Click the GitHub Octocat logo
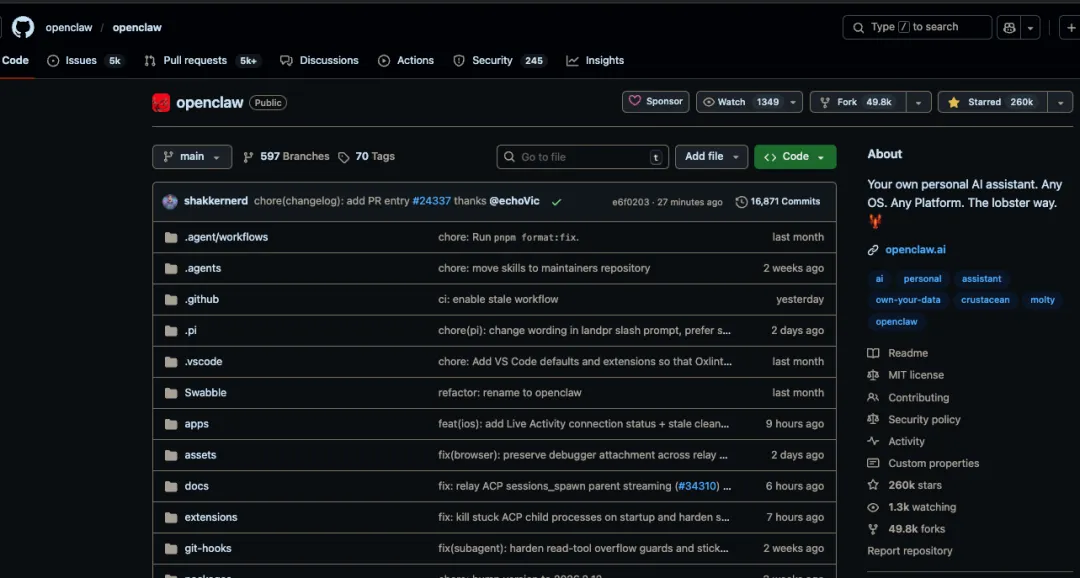 pos(22,27)
